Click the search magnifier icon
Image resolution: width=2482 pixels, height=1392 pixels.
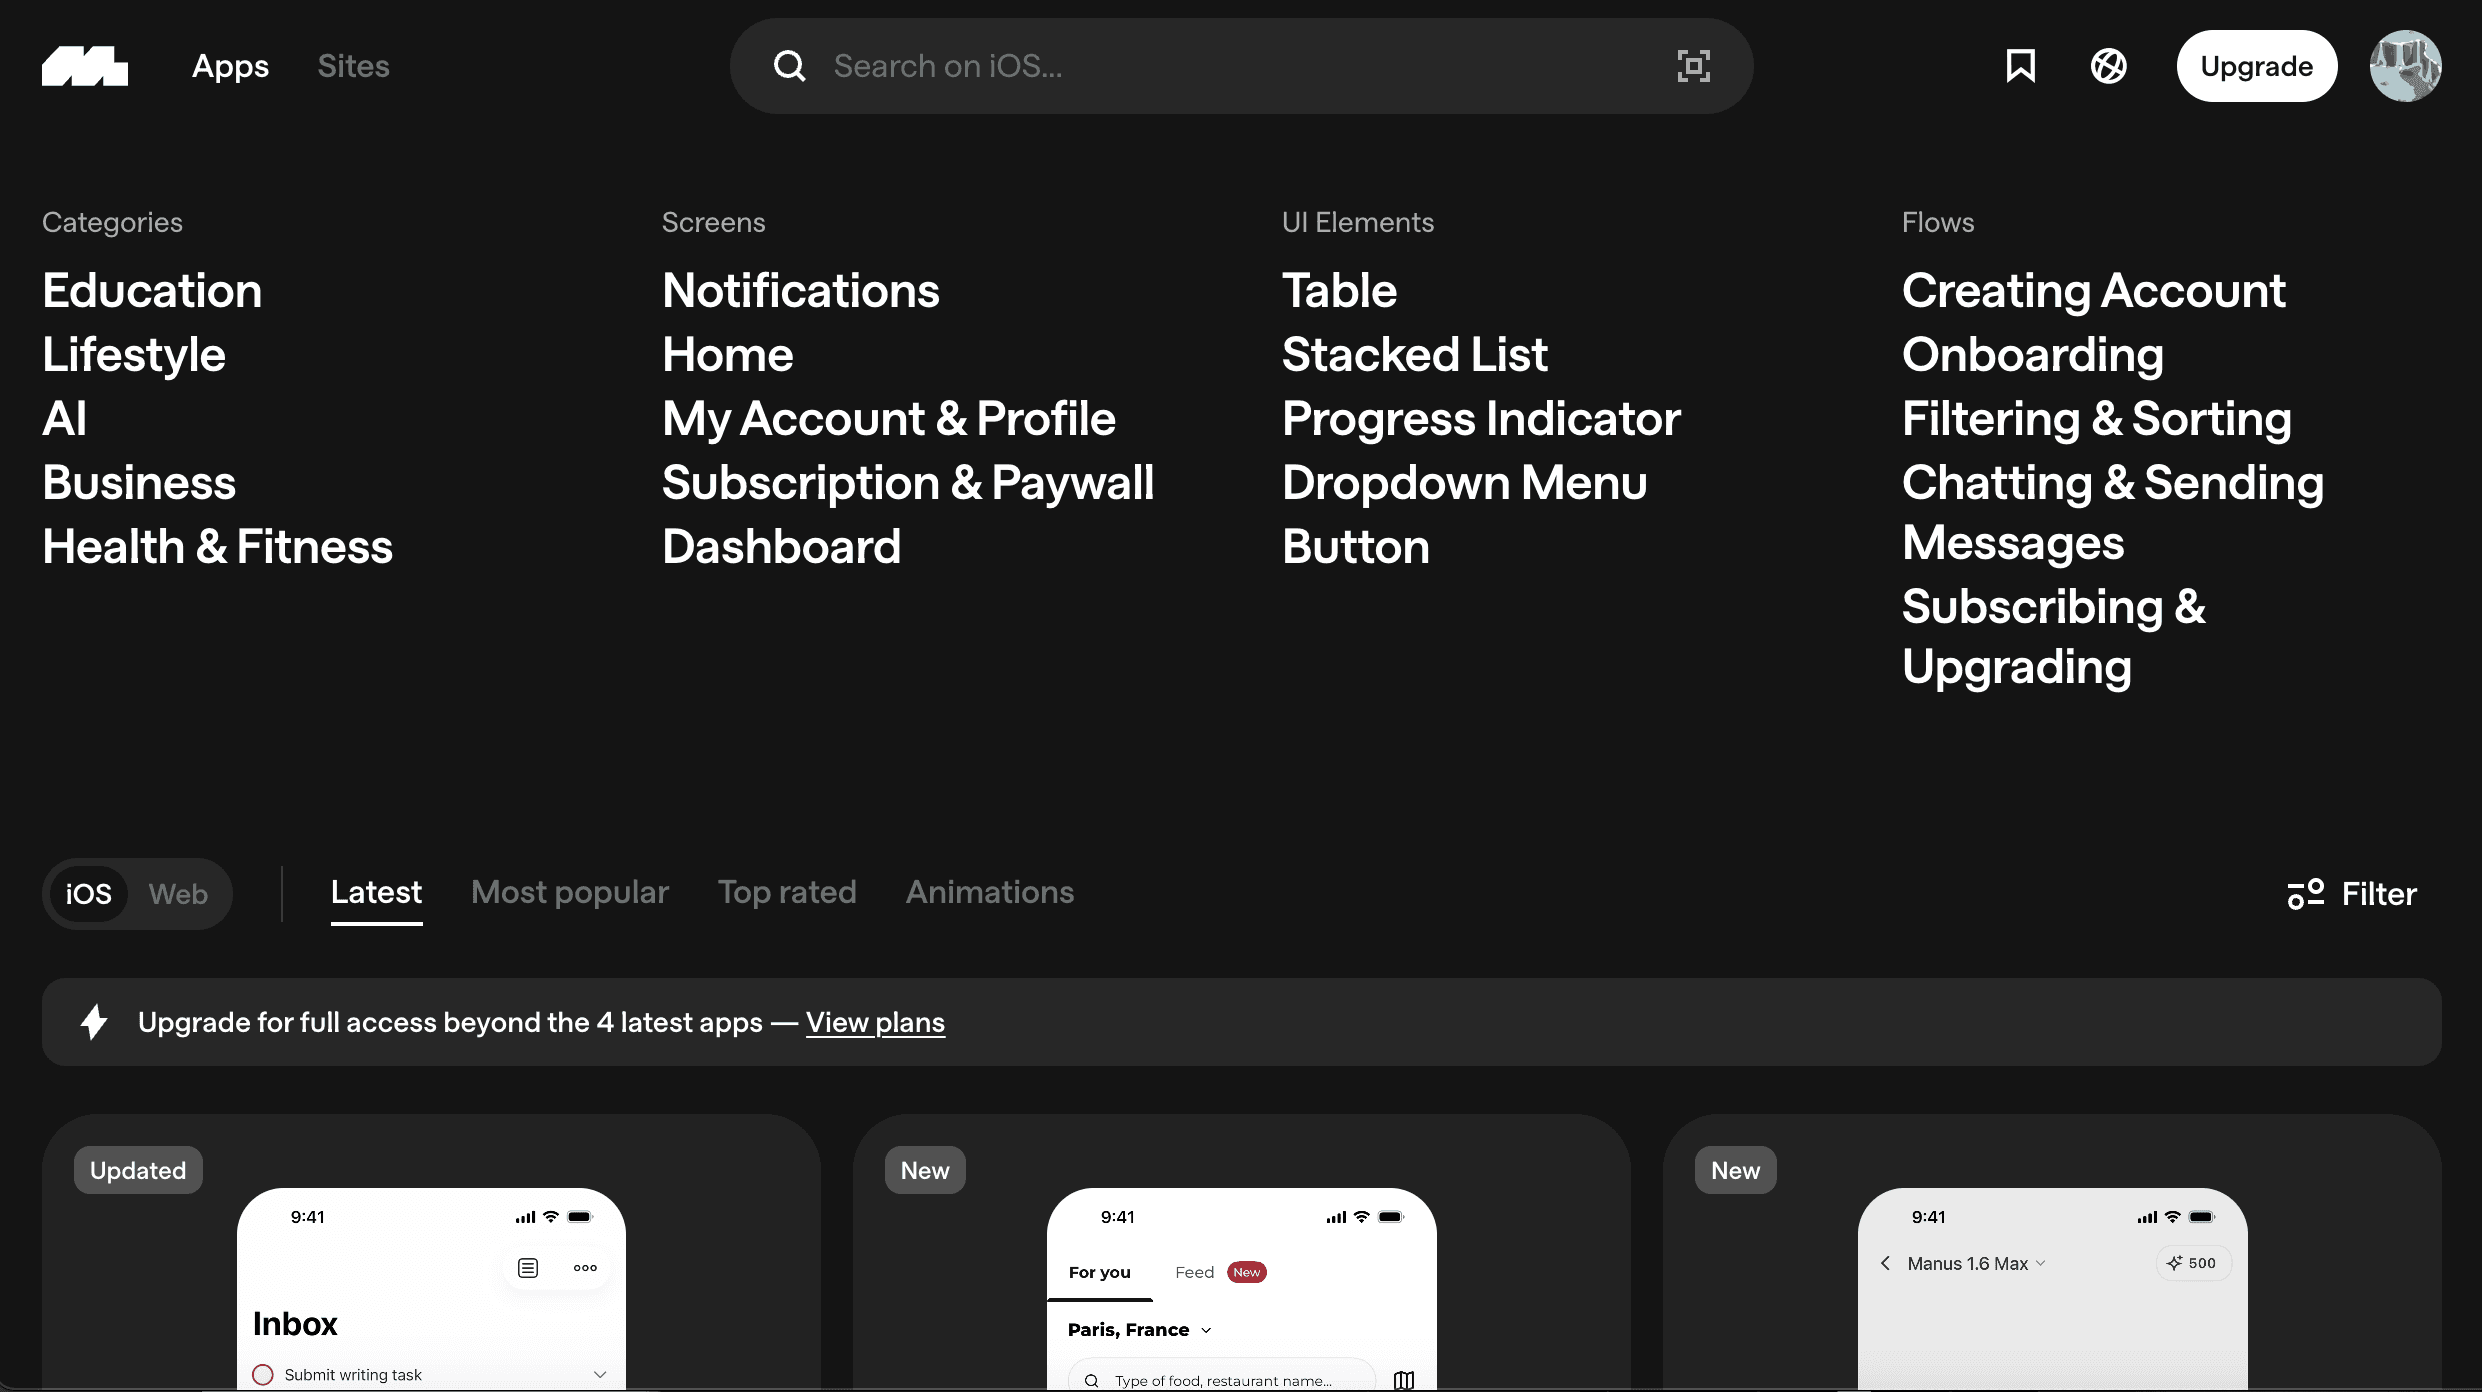789,66
